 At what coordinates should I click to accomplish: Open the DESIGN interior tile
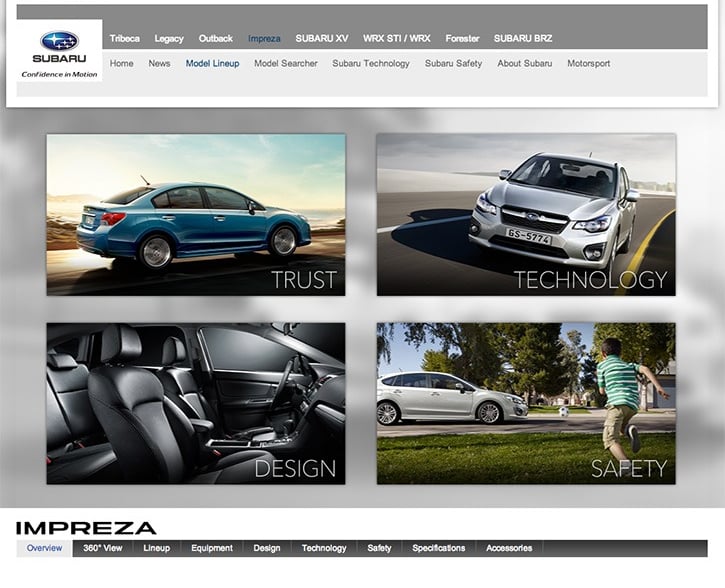pos(196,404)
